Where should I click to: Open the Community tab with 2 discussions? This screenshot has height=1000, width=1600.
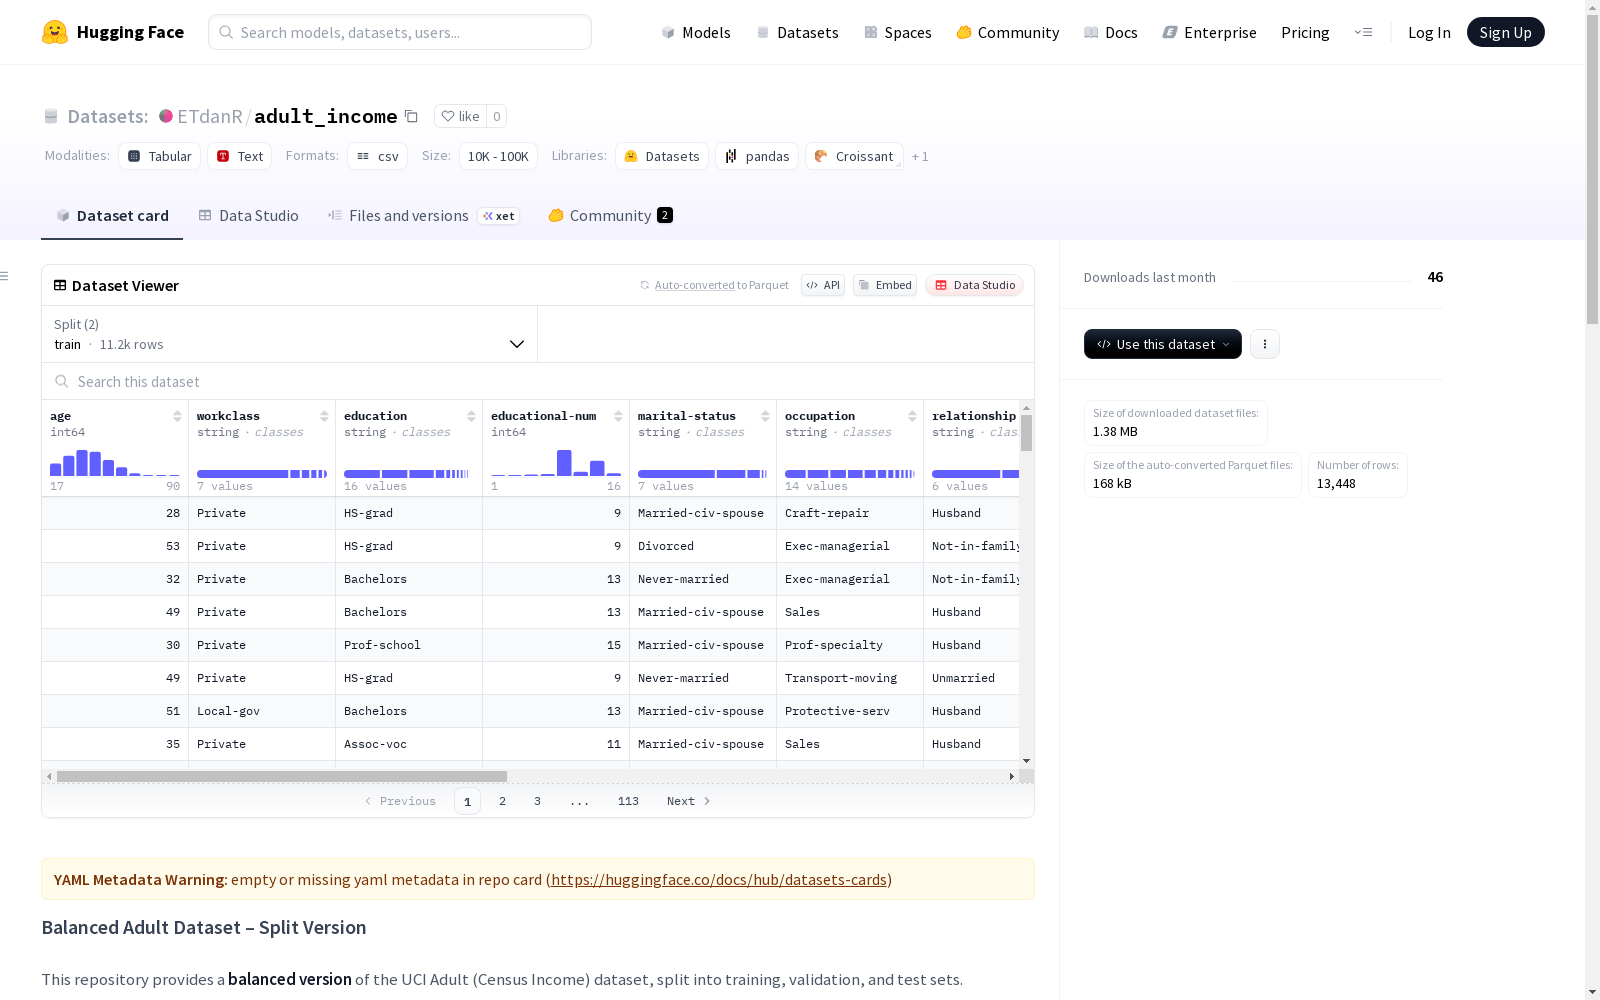tap(610, 216)
